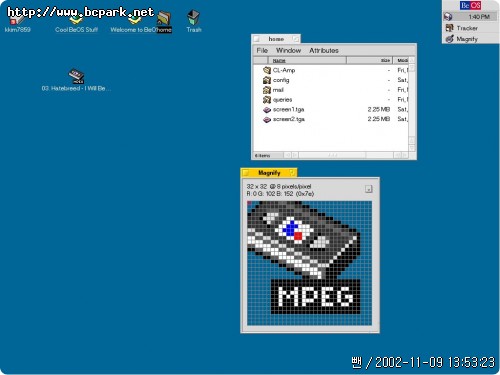This screenshot has width=500, height=375.
Task: Open the Magnify options popup button
Action: click(x=368, y=189)
